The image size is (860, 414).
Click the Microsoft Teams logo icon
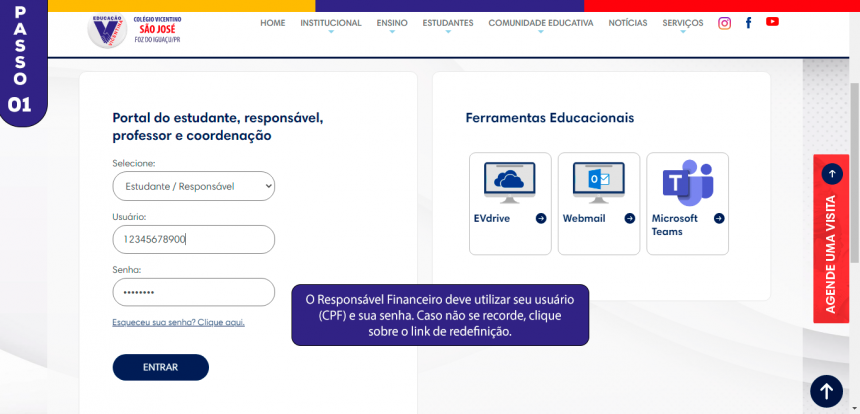687,183
